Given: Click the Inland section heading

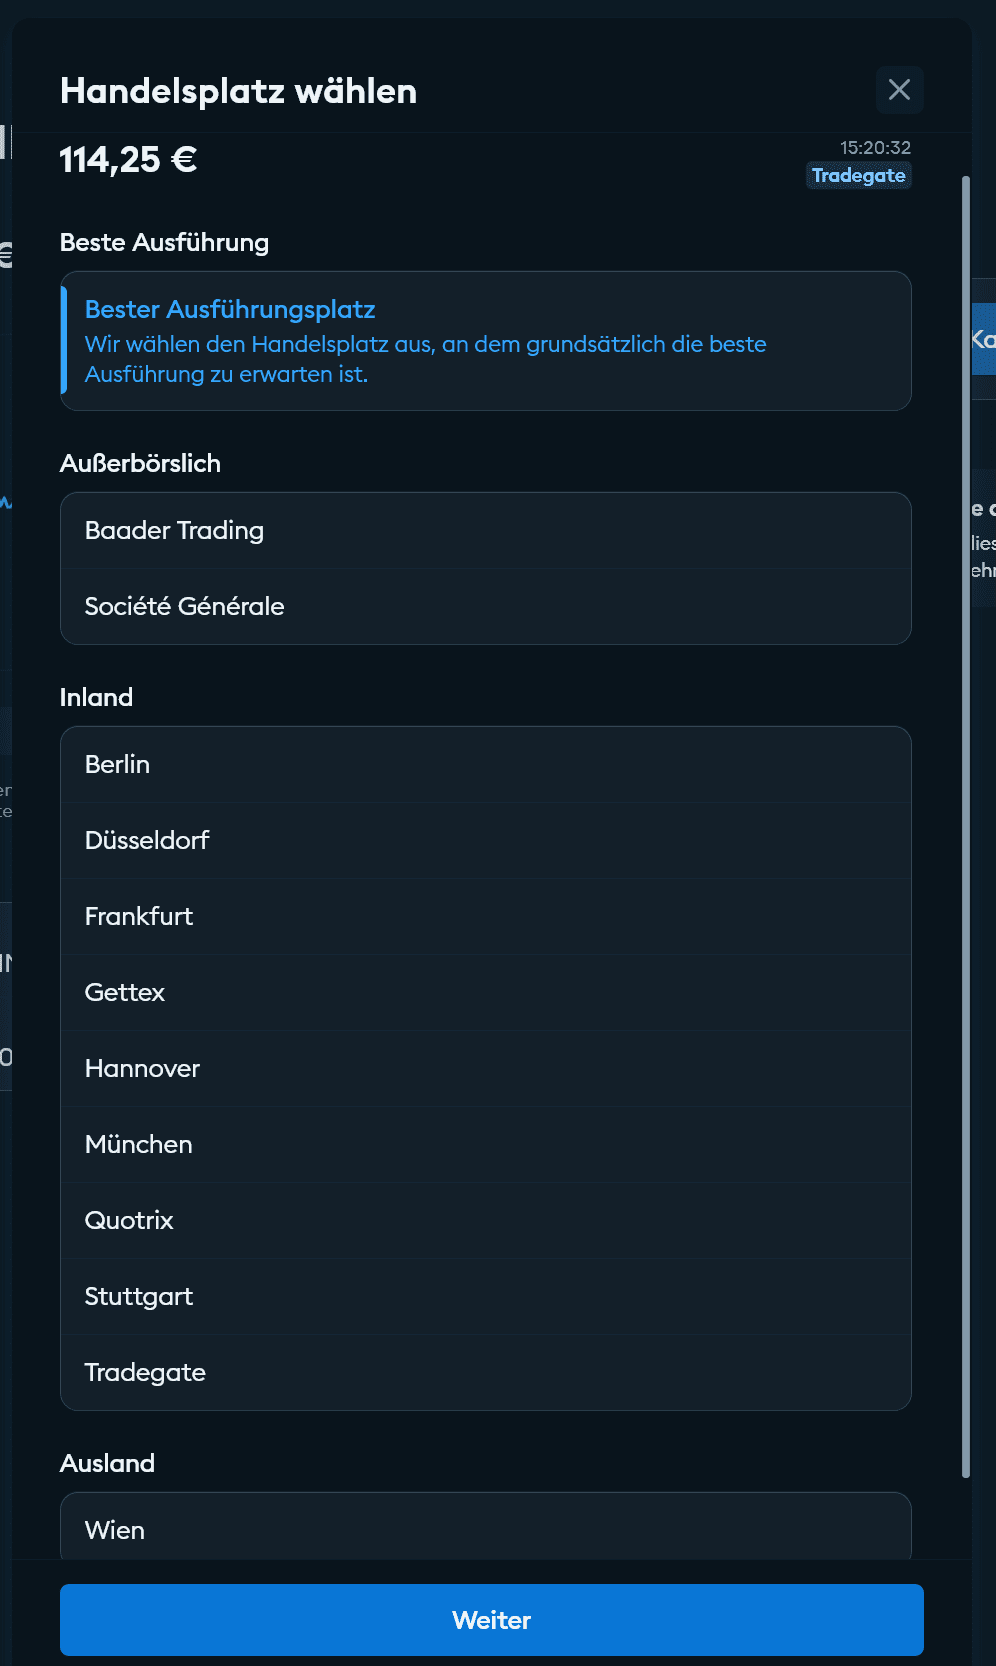Looking at the screenshot, I should (x=96, y=697).
